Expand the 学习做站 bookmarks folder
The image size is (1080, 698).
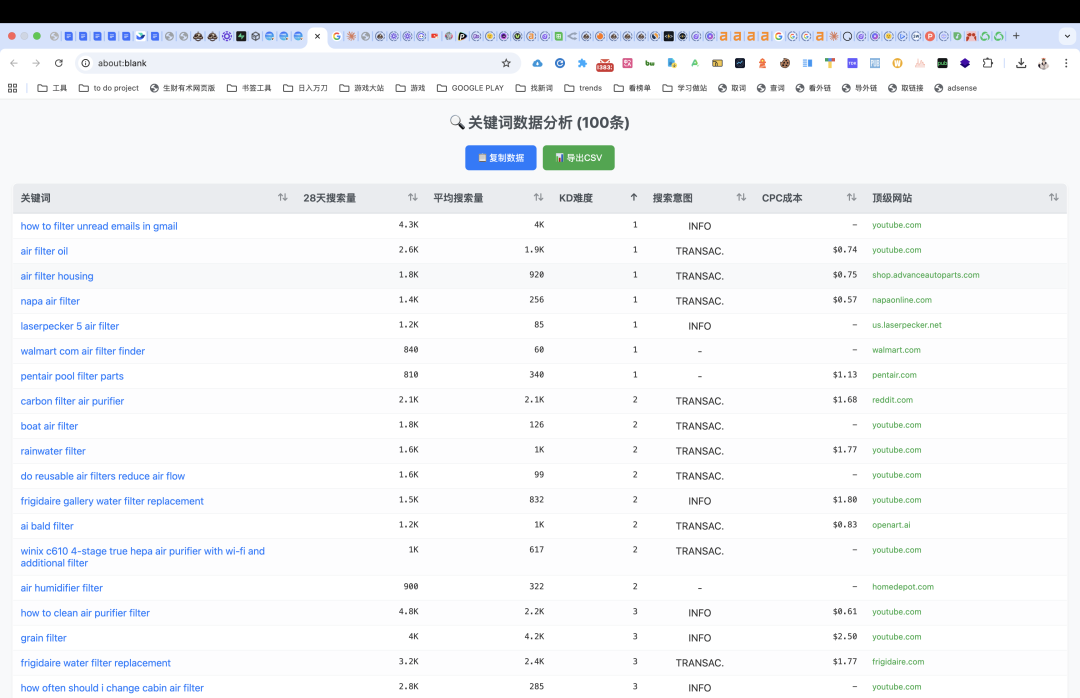coord(685,88)
